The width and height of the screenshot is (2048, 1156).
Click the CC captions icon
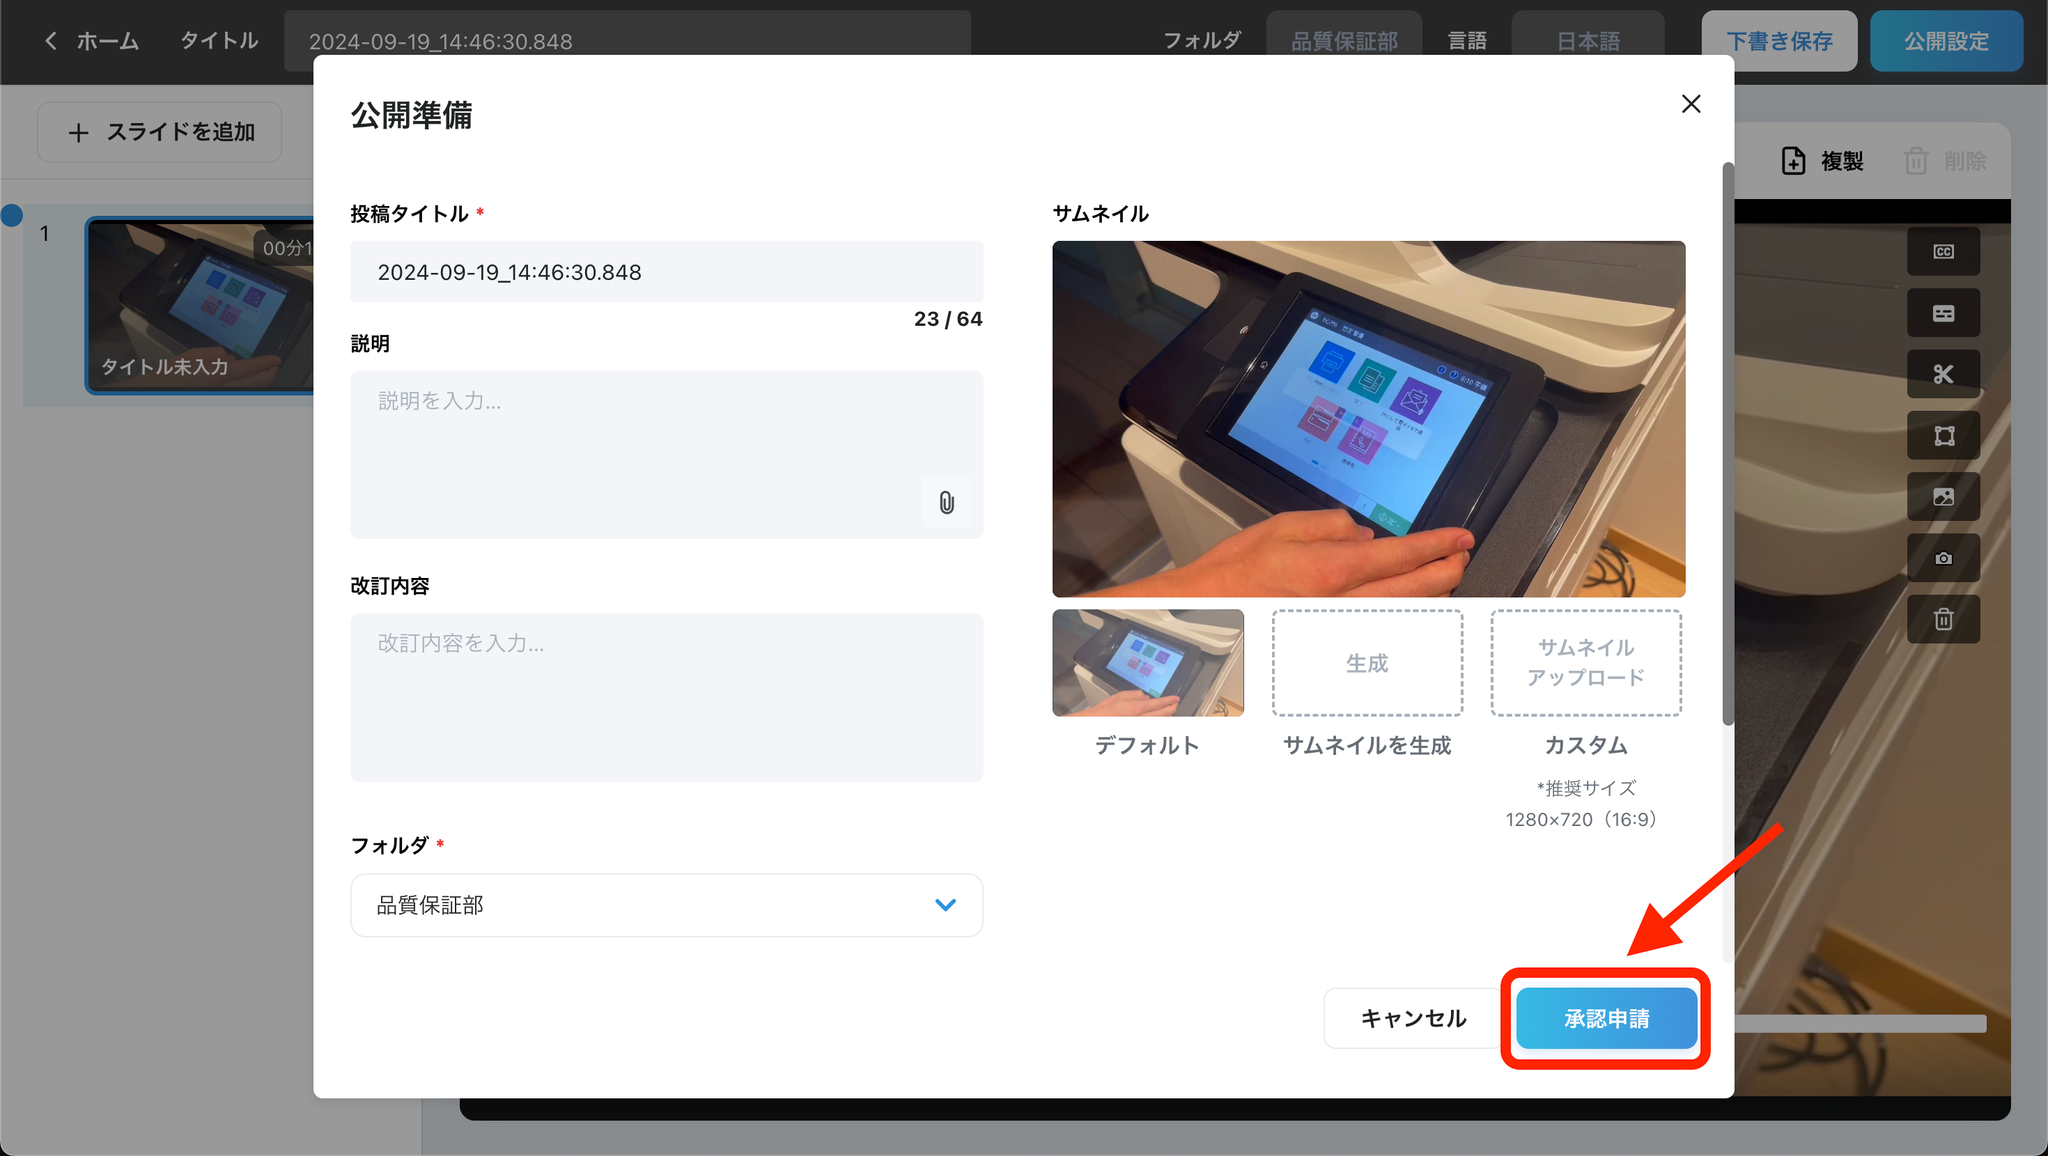1943,252
